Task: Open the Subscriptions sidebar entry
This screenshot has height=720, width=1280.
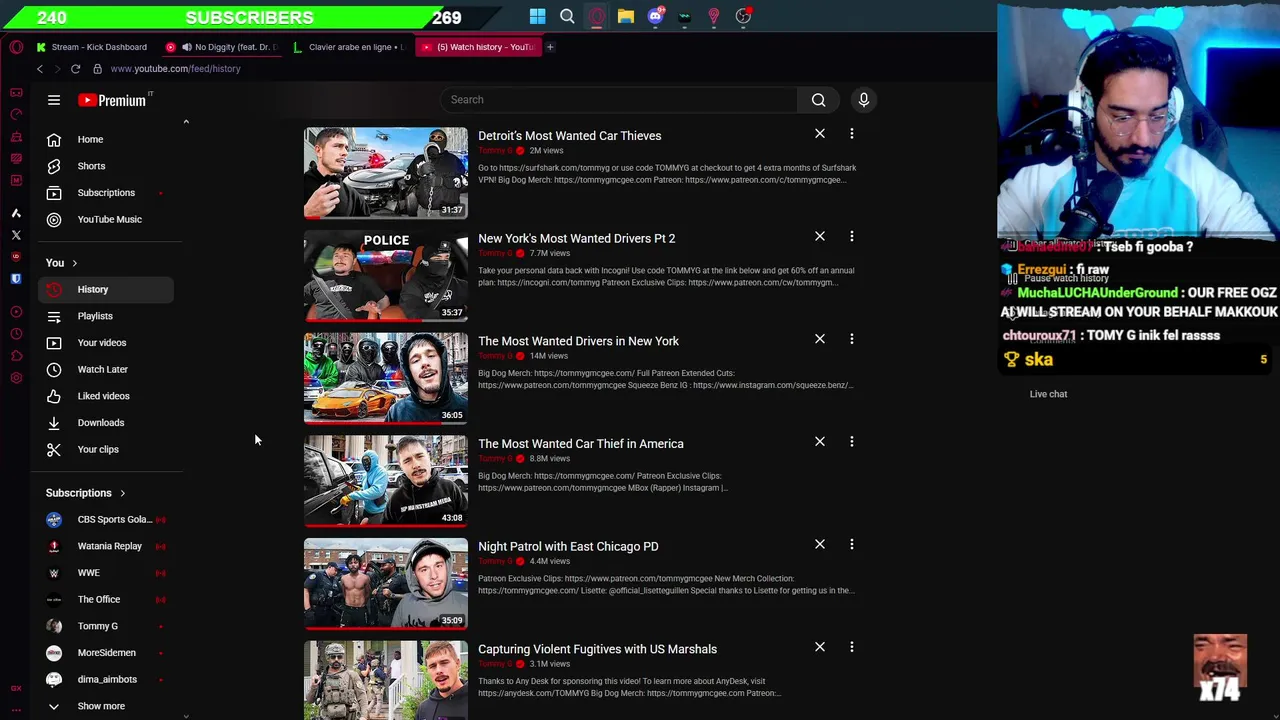Action: (106, 193)
